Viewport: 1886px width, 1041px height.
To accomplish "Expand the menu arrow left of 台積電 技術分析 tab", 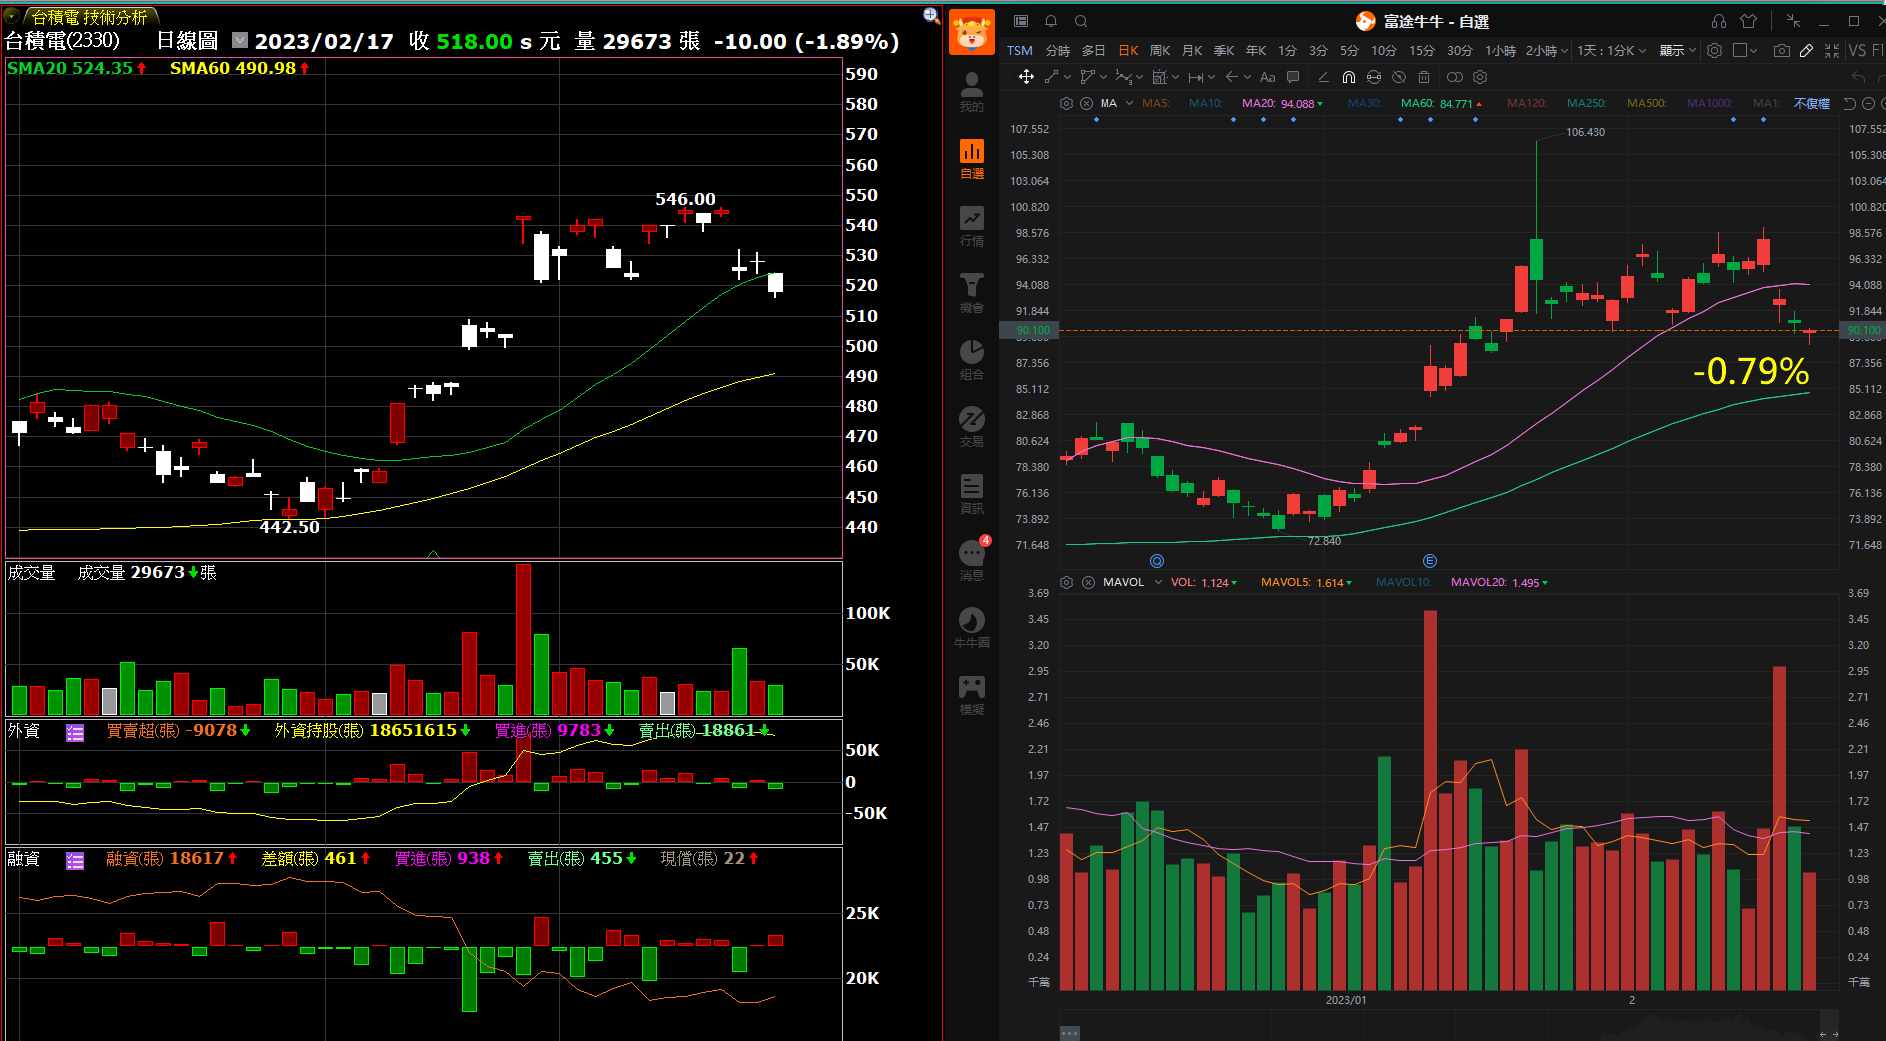I will 12,16.
